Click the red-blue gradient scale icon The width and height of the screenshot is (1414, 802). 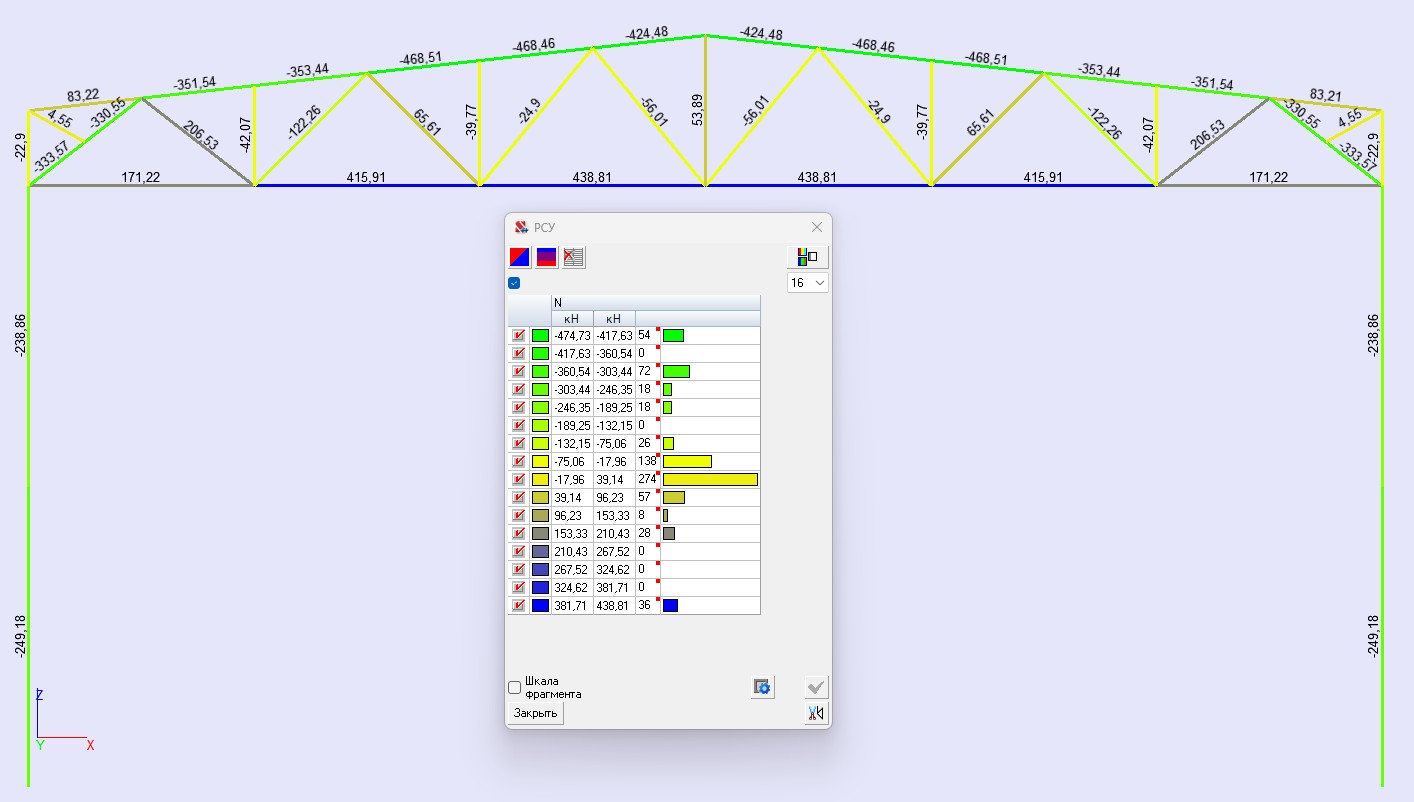pyautogui.click(x=546, y=257)
